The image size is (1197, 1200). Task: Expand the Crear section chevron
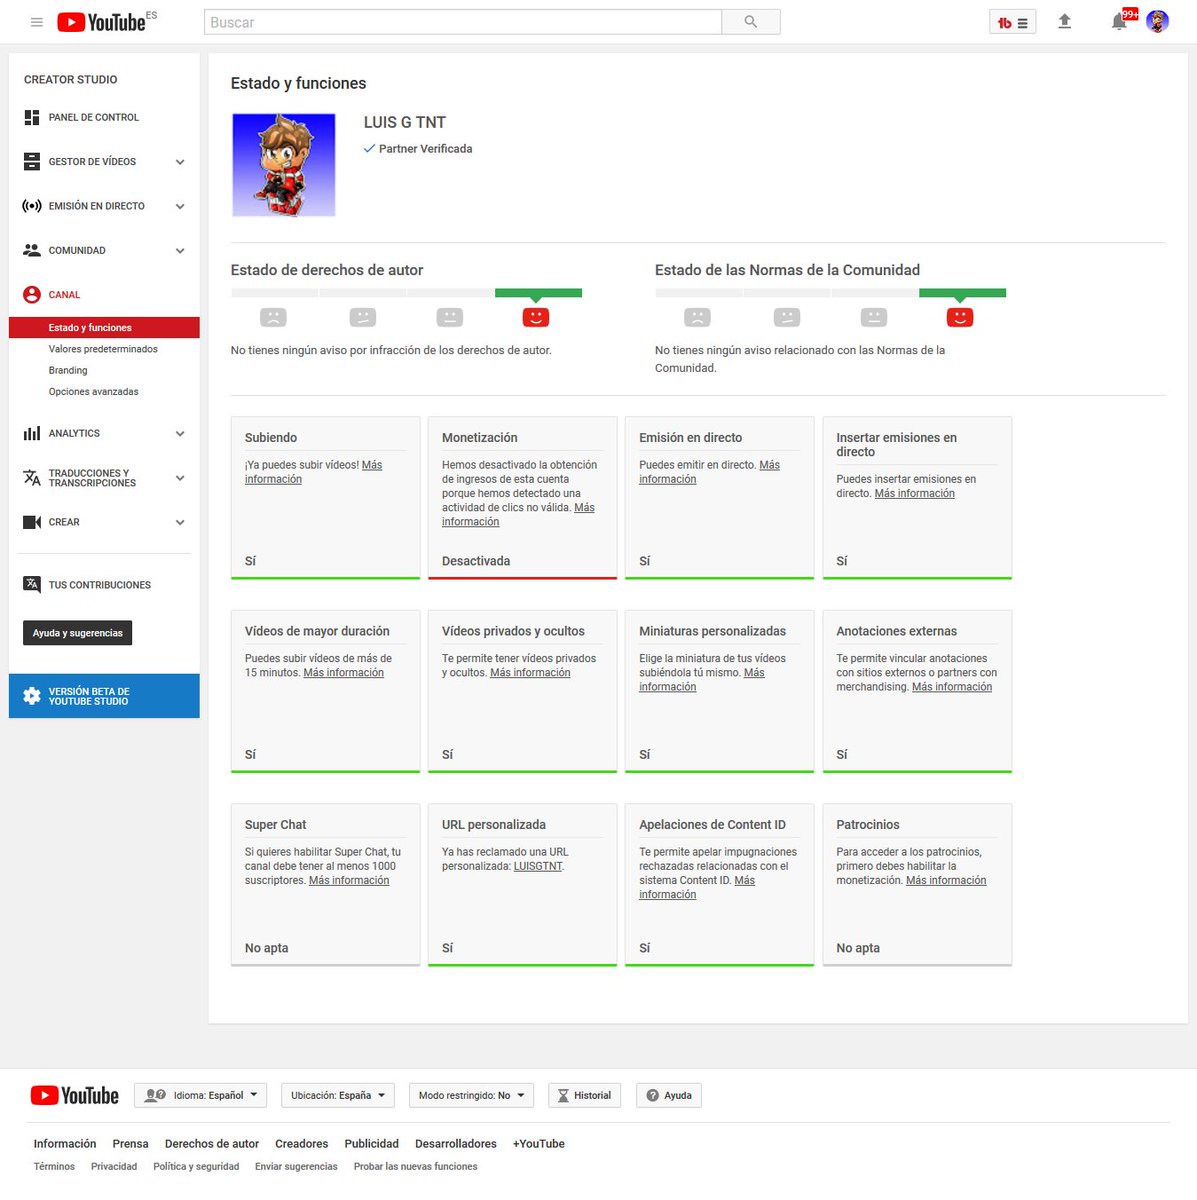(180, 523)
